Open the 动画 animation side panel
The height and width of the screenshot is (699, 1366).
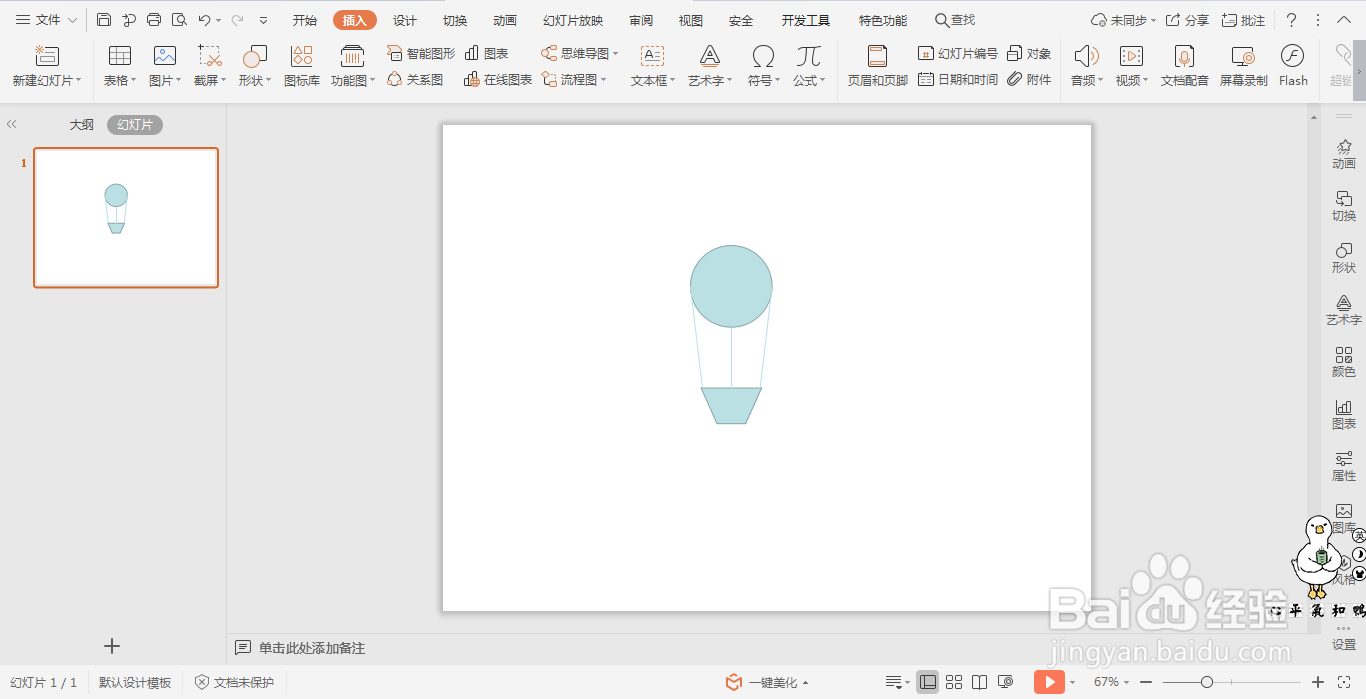pyautogui.click(x=1344, y=154)
